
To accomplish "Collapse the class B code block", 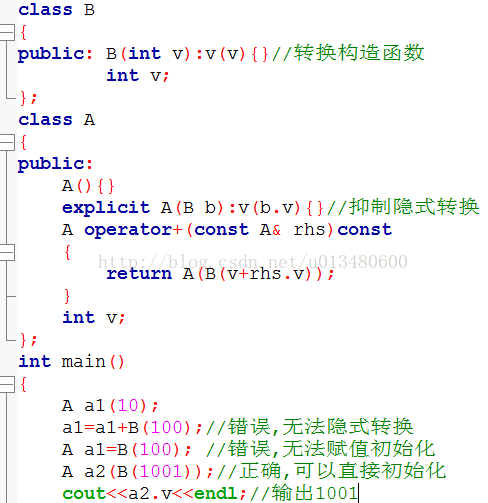I will 7,32.
